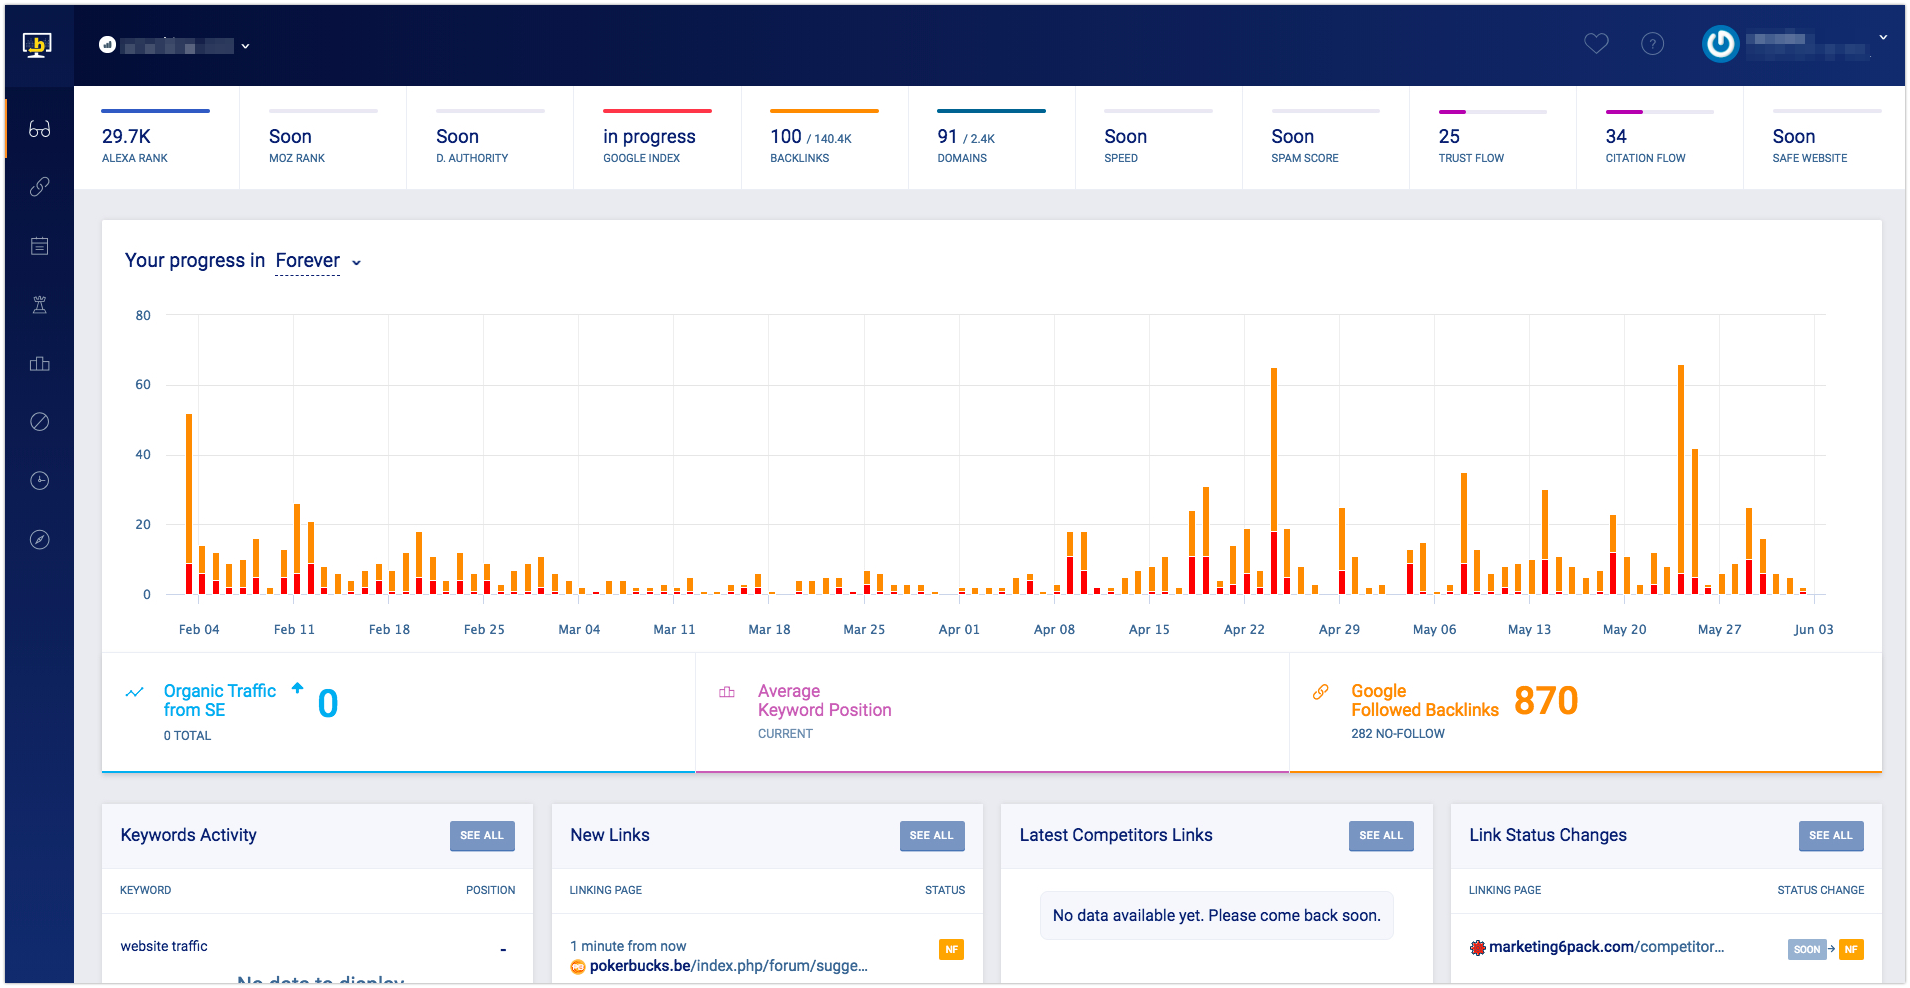Click See All in Keywords Activity

[482, 836]
